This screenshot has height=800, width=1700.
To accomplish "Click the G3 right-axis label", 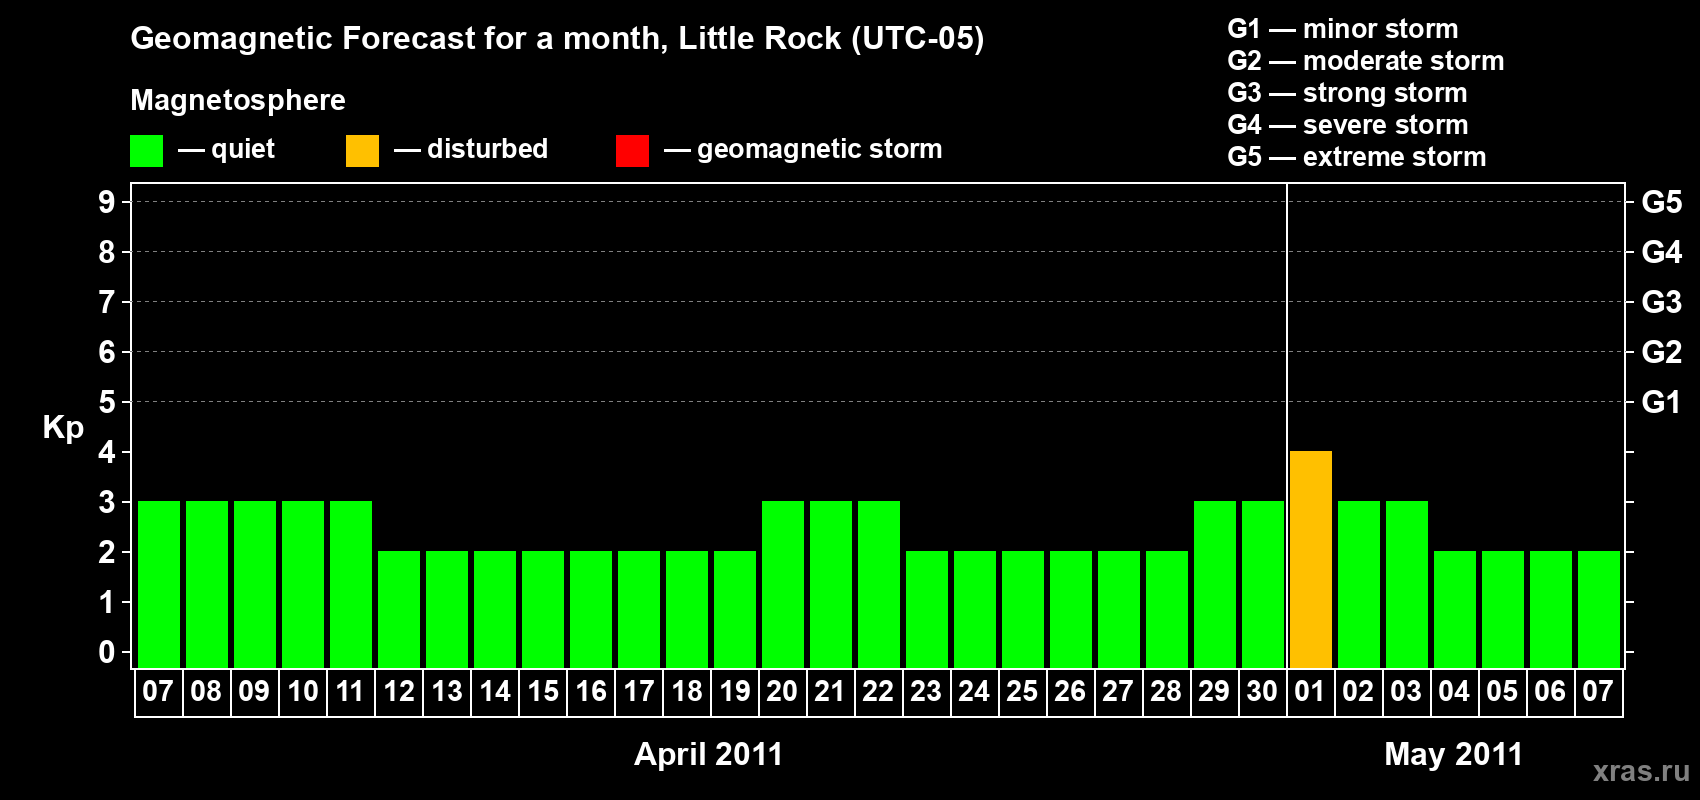I will coord(1662,302).
